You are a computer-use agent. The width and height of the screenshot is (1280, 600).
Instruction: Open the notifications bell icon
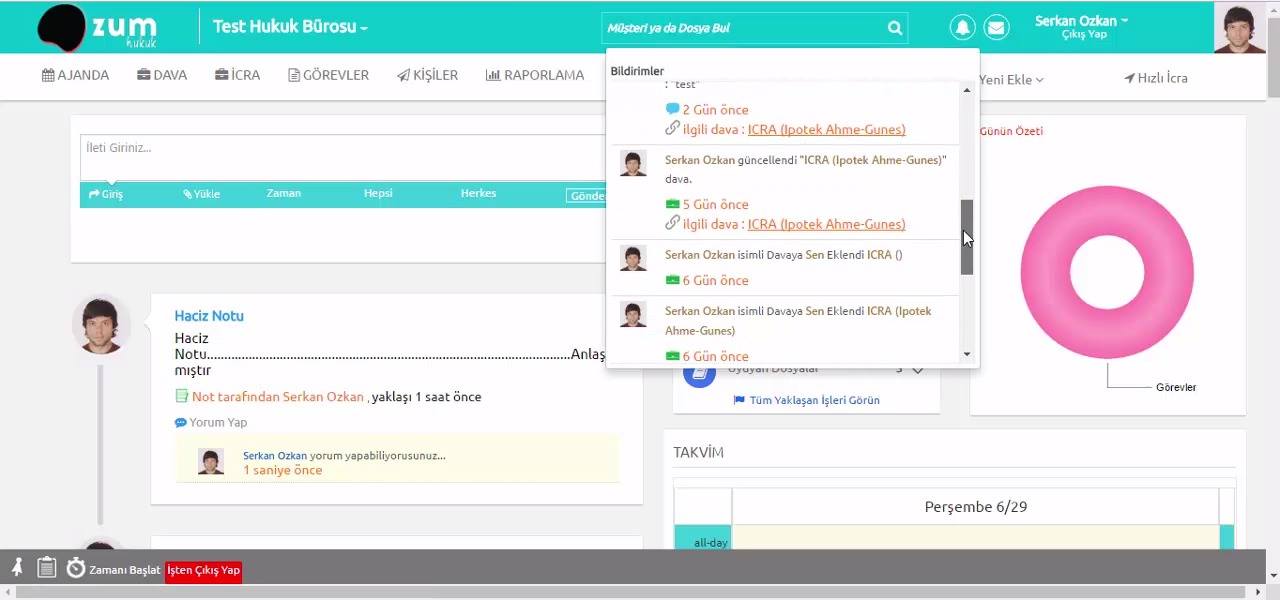pos(963,28)
